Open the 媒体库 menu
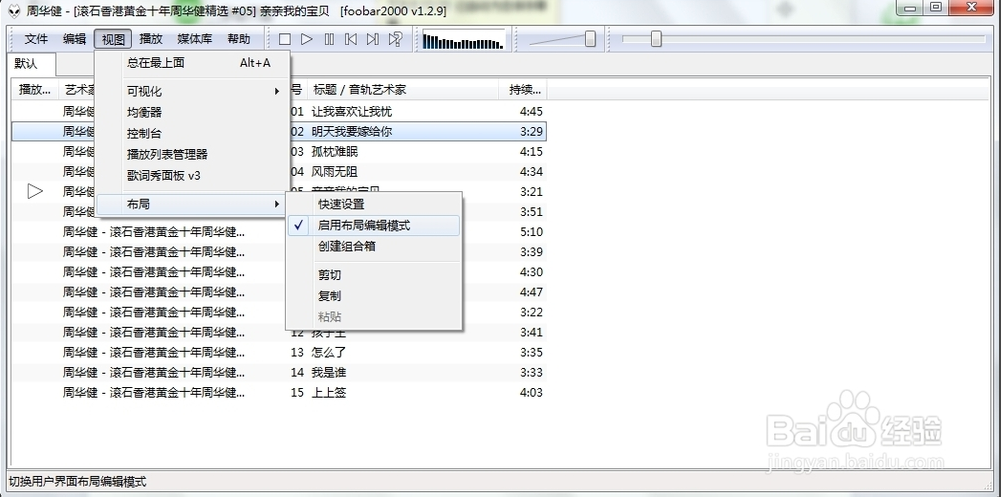Screen dimensions: 1001x497 [195, 39]
